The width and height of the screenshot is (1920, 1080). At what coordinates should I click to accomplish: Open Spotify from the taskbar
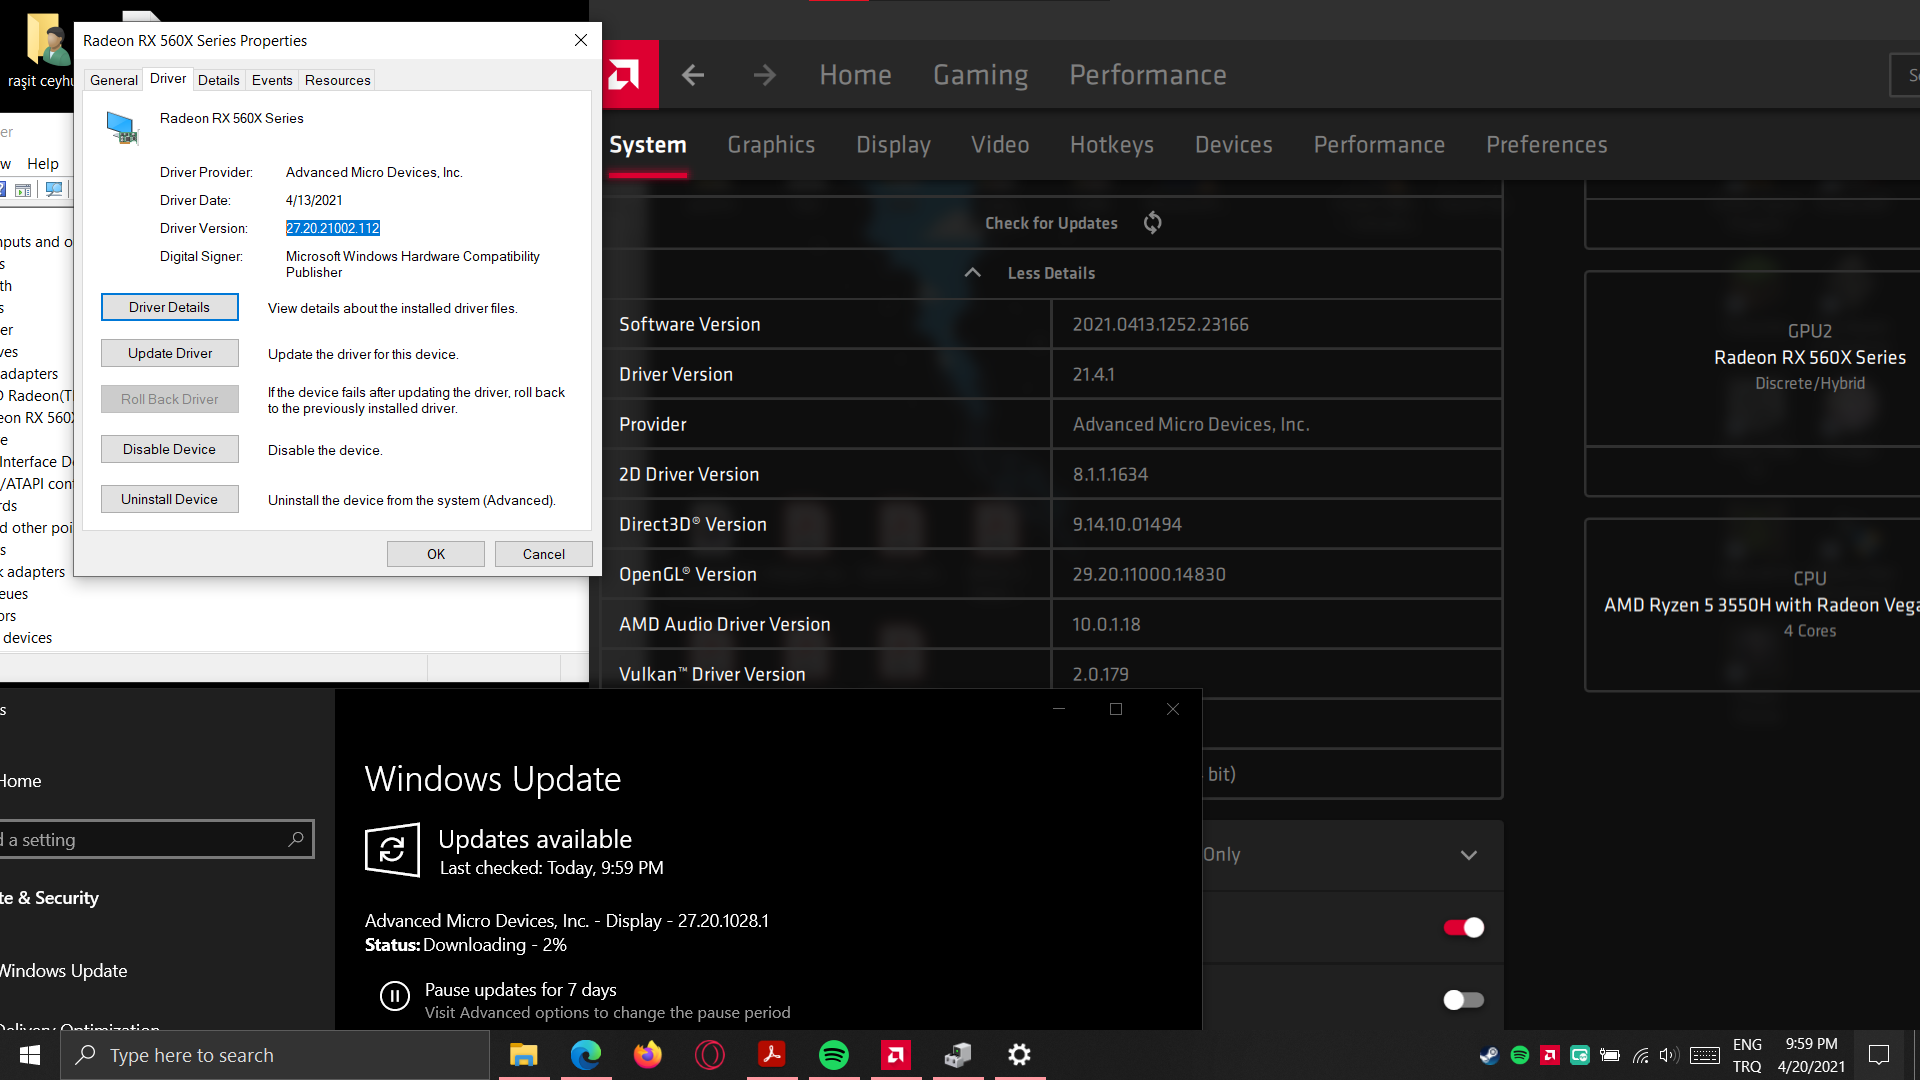click(833, 1055)
